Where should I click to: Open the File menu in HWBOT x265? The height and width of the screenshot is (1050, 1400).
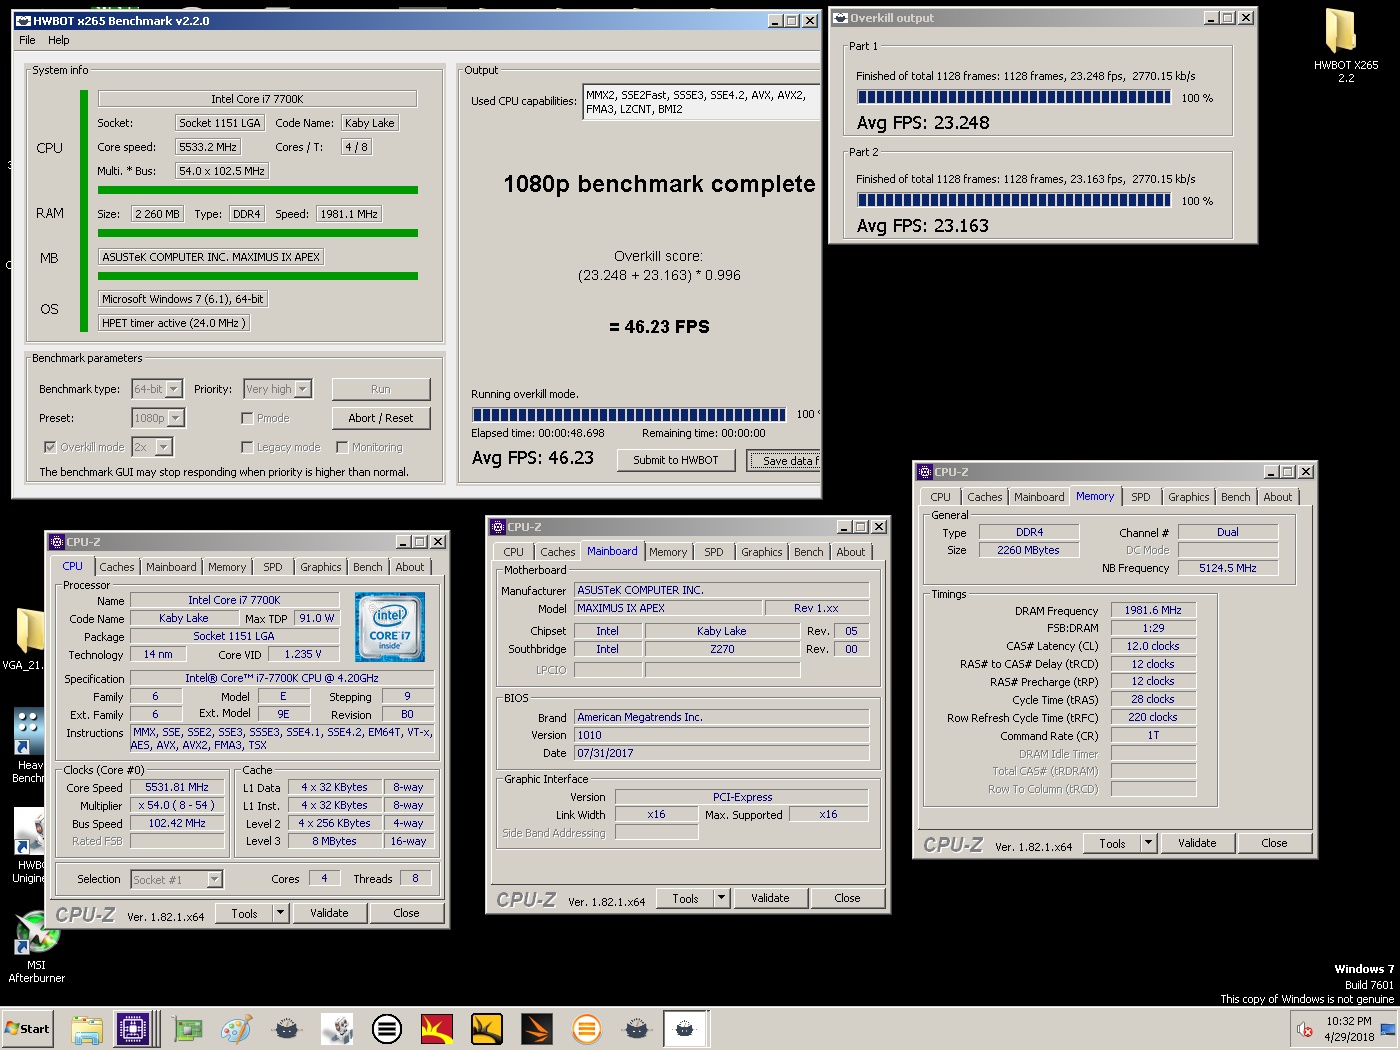click(x=27, y=40)
